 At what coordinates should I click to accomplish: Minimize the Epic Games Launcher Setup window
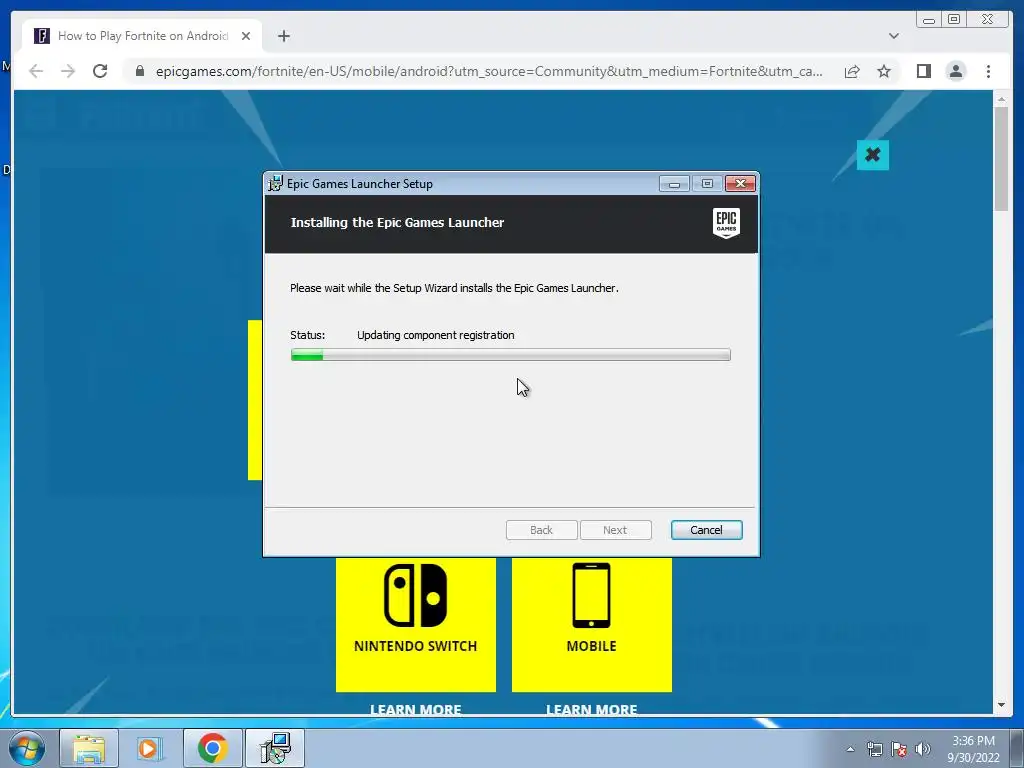[674, 184]
